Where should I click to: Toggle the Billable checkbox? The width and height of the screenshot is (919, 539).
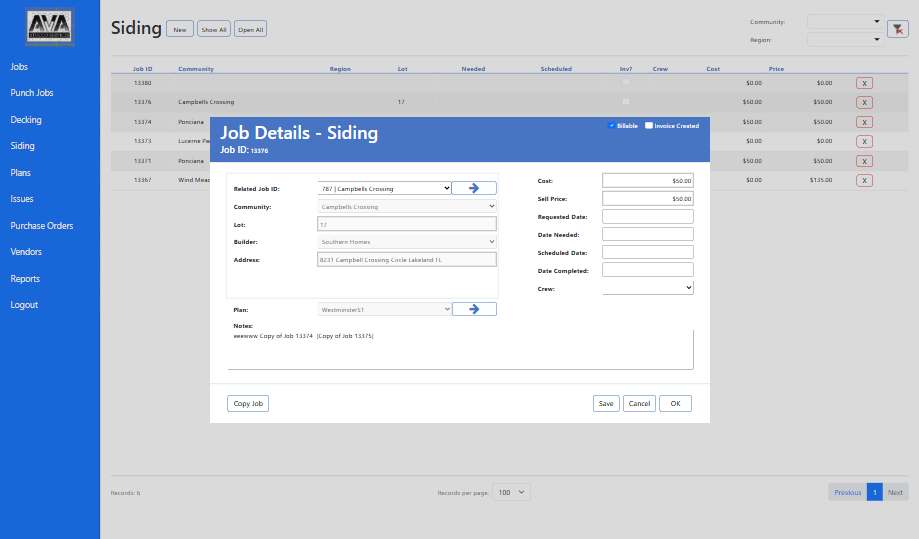click(611, 126)
